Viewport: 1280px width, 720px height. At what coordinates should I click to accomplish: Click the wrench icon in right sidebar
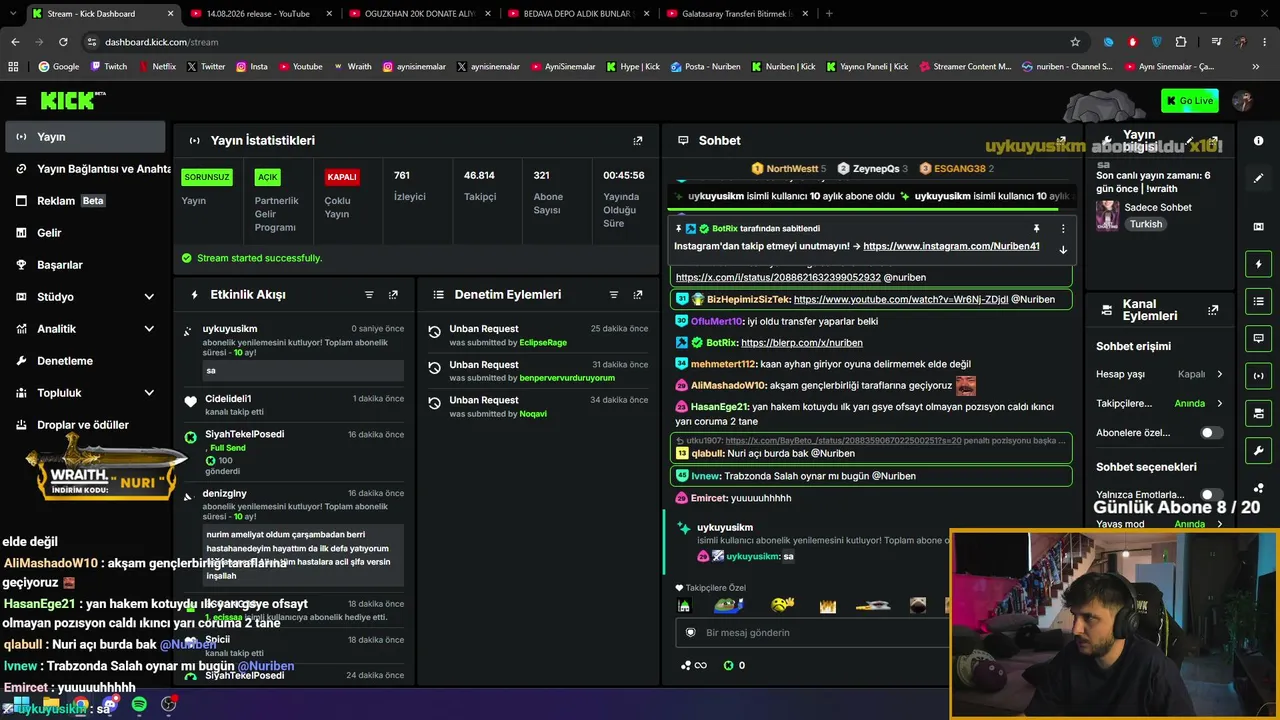coord(1259,451)
